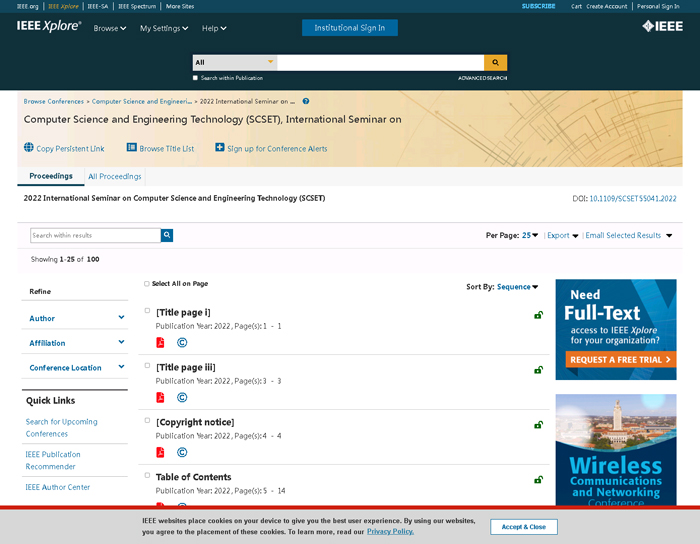Open ADVANCED SEARCH link
The height and width of the screenshot is (544, 700).
point(482,78)
